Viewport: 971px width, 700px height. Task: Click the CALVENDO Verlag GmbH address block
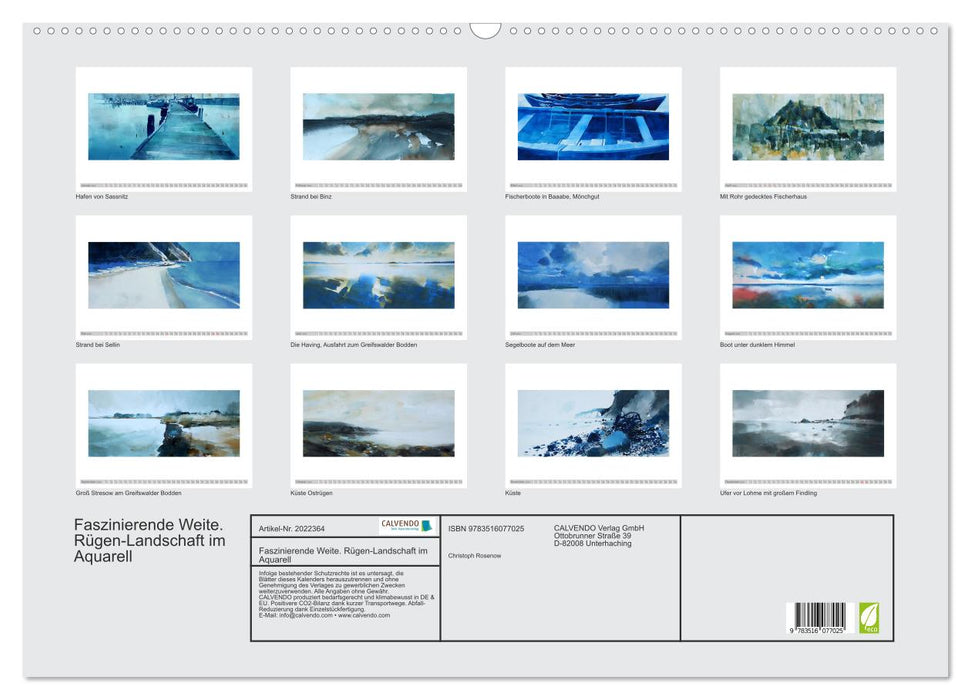[601, 535]
